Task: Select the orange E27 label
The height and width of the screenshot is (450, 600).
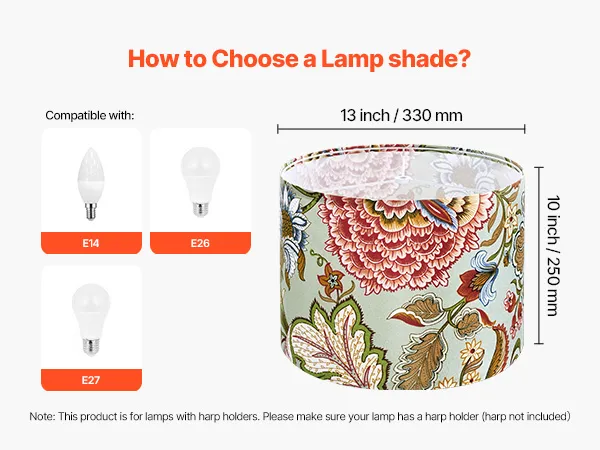Action: 91,380
